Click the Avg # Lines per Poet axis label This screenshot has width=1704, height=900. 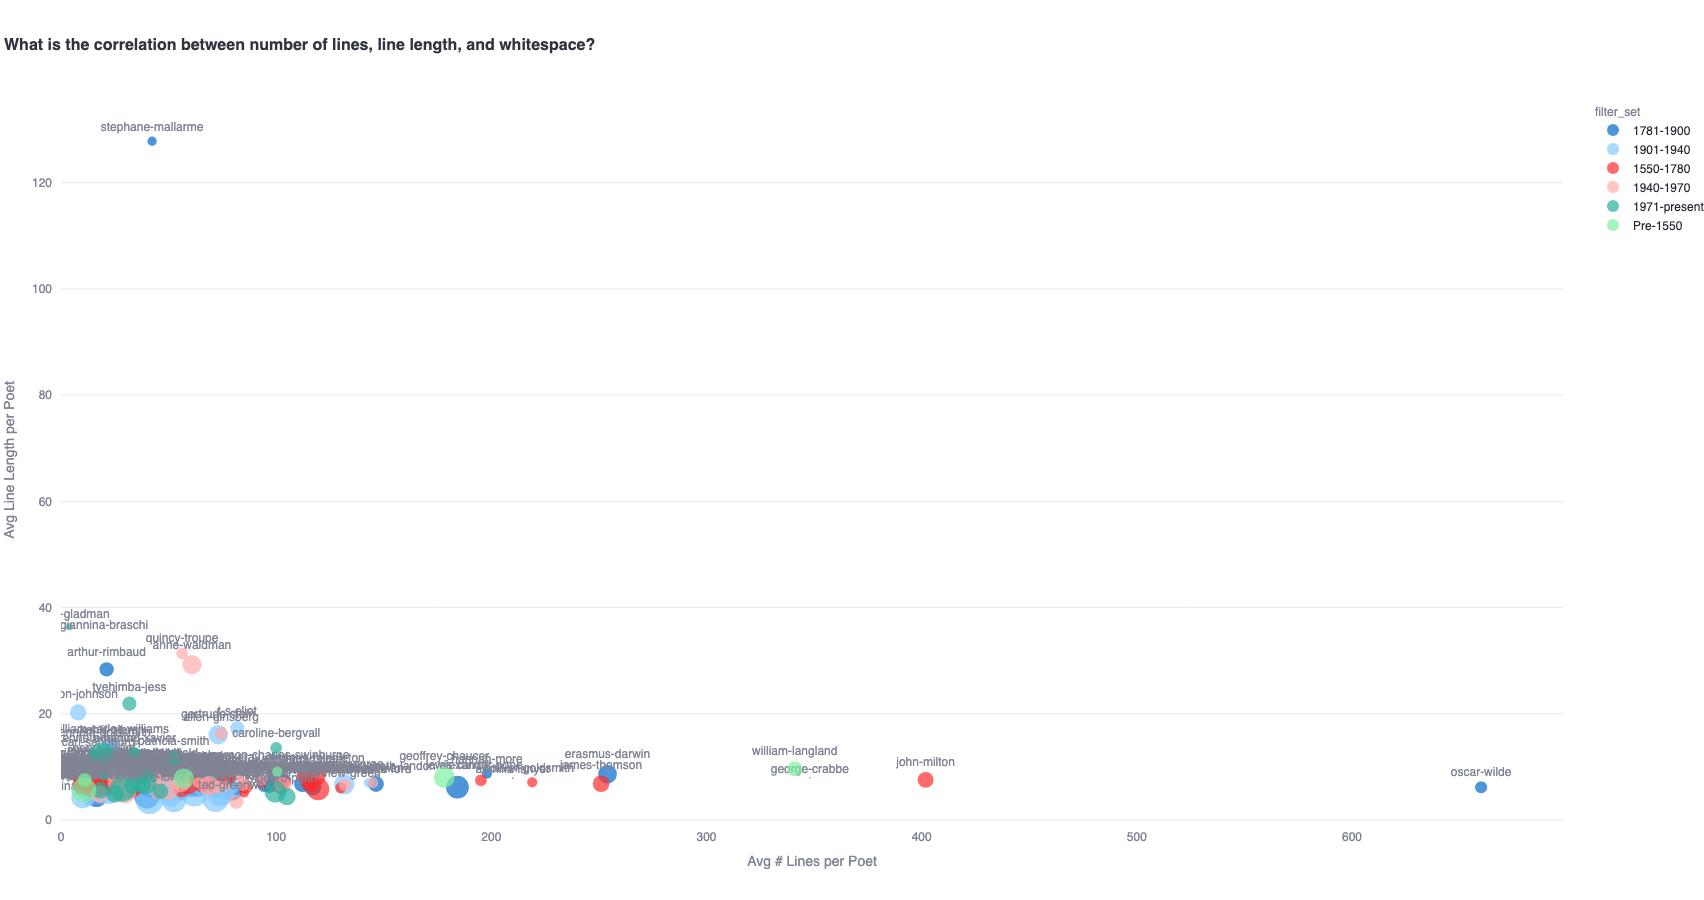pos(812,861)
